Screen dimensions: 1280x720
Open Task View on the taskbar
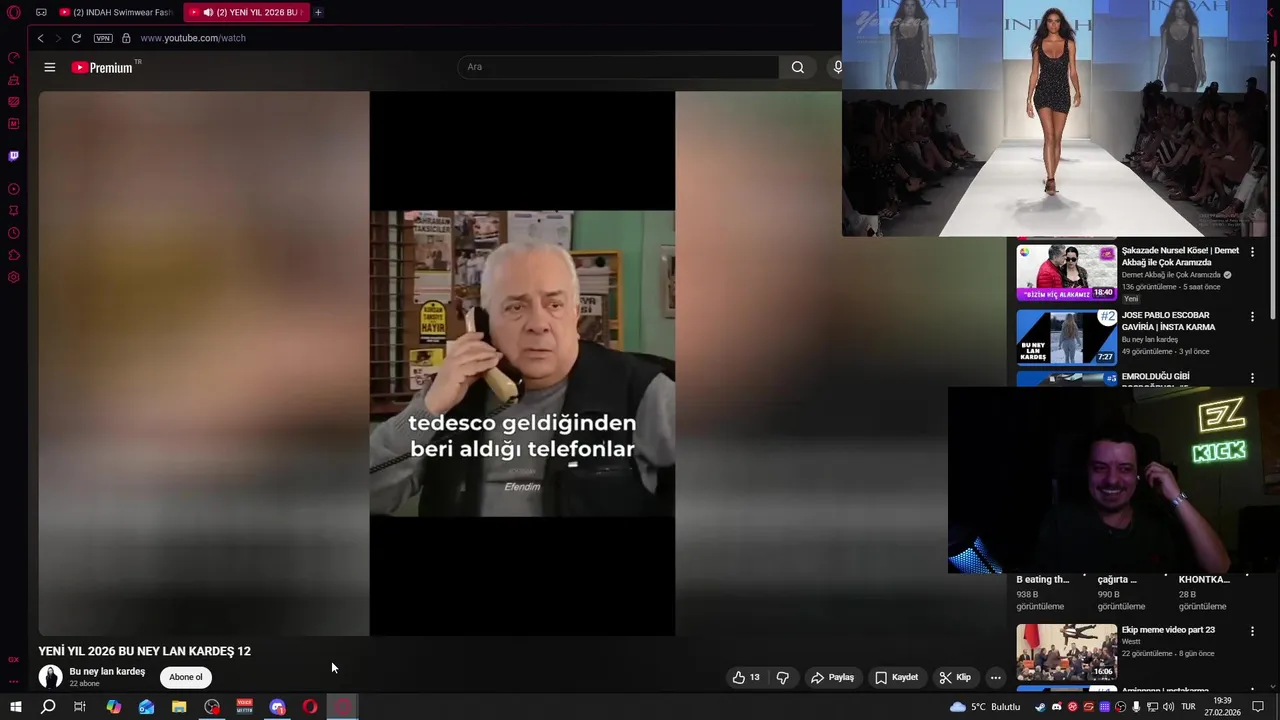click(x=80, y=707)
